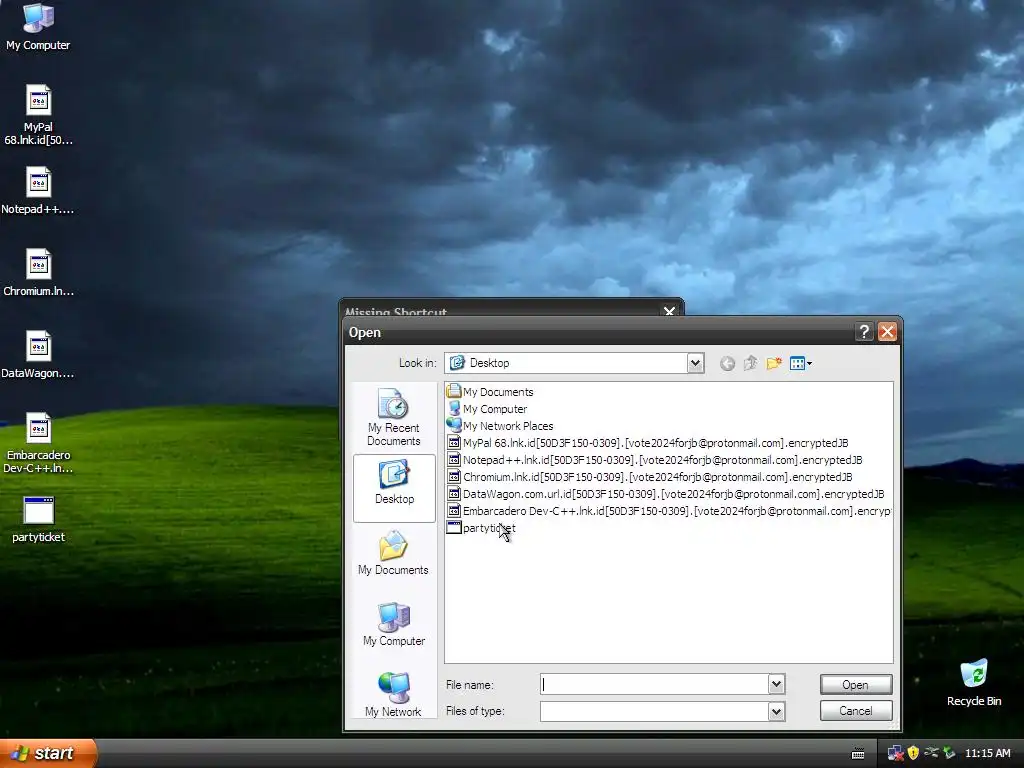Select the partyticket desktop icon
This screenshot has height=768, width=1024.
38,520
